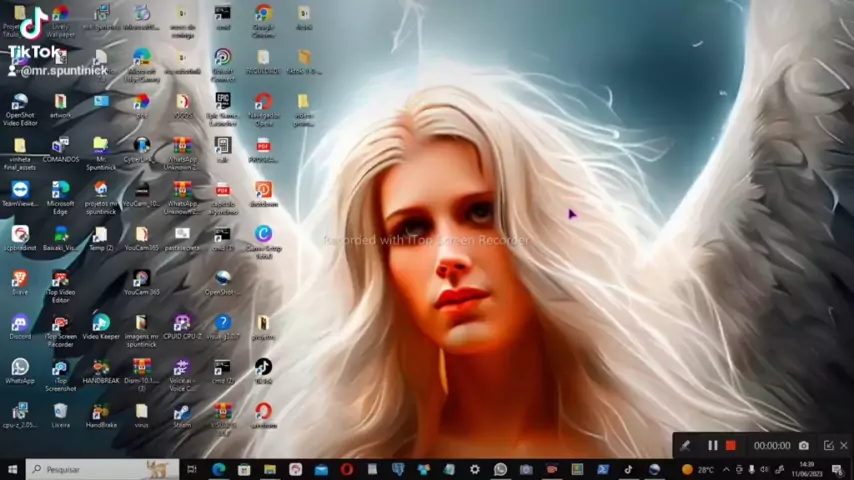This screenshot has height=480, width=854.
Task: Open the 28°C weather widget in the taskbar
Action: pyautogui.click(x=698, y=469)
